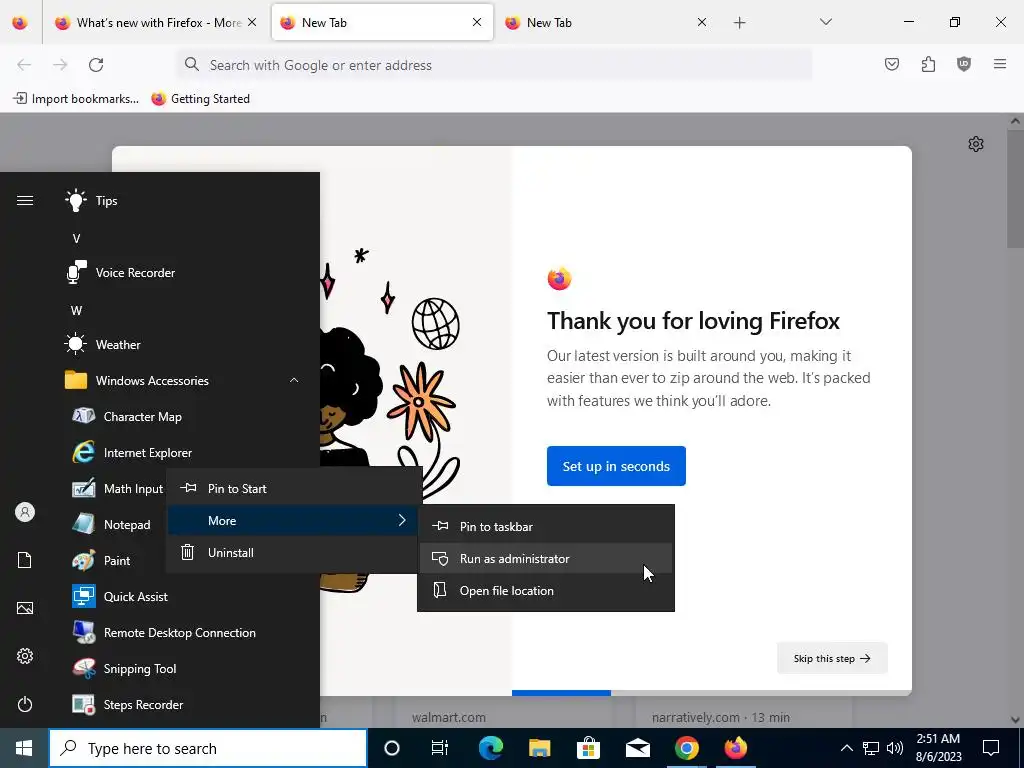Open Cortana circle on the taskbar
This screenshot has height=768, width=1024.
tap(391, 748)
